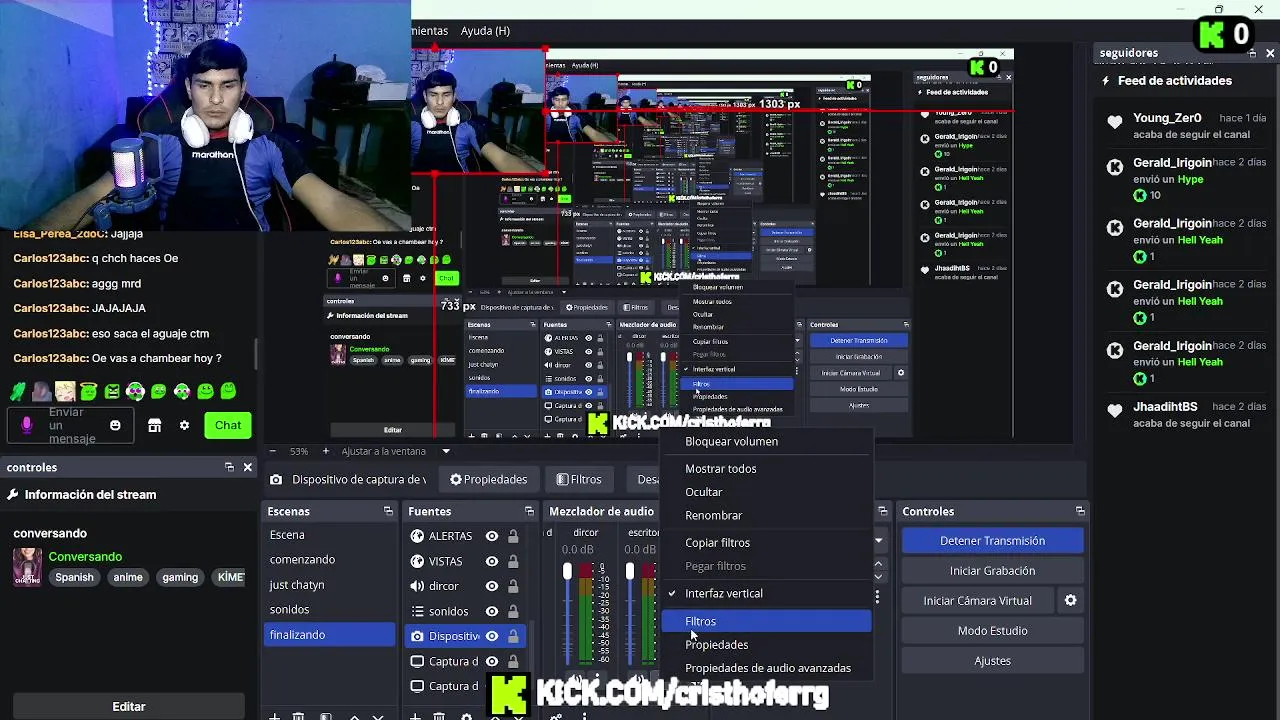Click the speaker icon of dircor source

click(417, 586)
